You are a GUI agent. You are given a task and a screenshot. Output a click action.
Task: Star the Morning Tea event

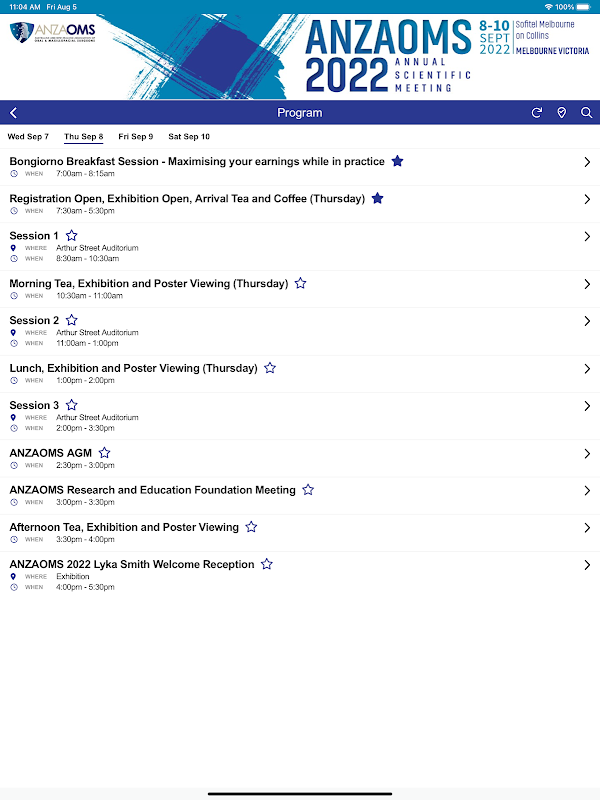pyautogui.click(x=301, y=283)
